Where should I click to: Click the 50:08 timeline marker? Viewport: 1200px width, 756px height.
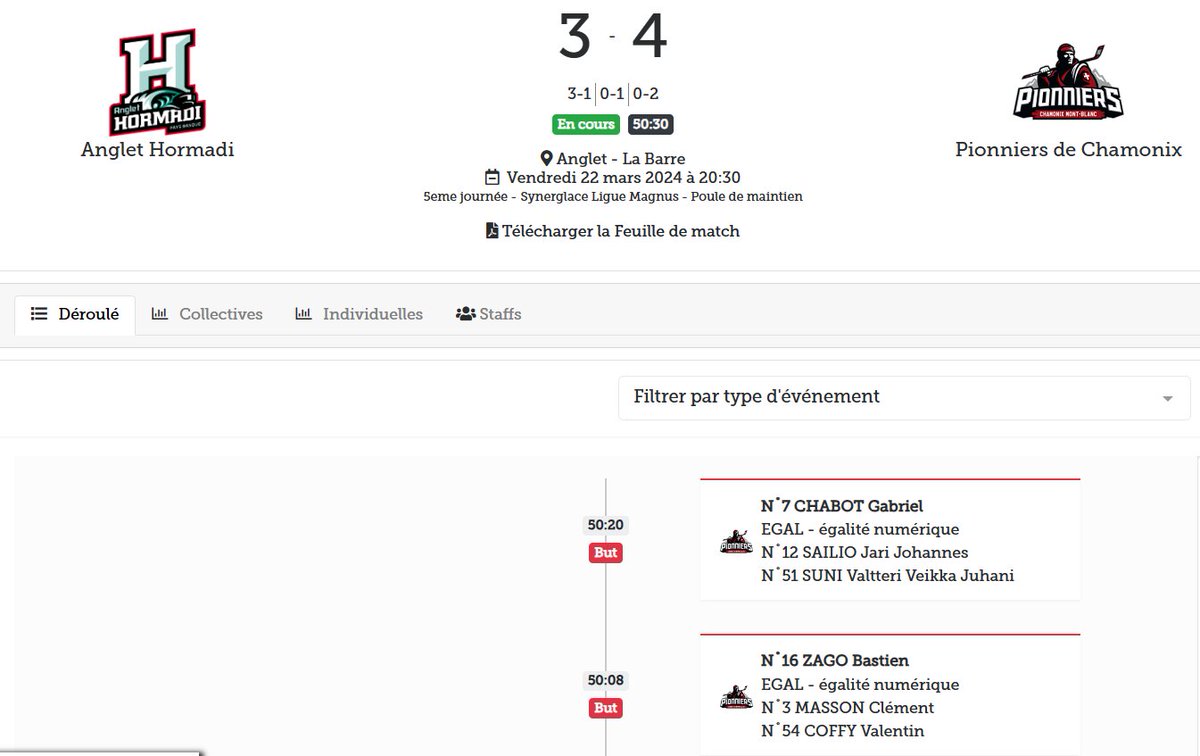pyautogui.click(x=606, y=681)
